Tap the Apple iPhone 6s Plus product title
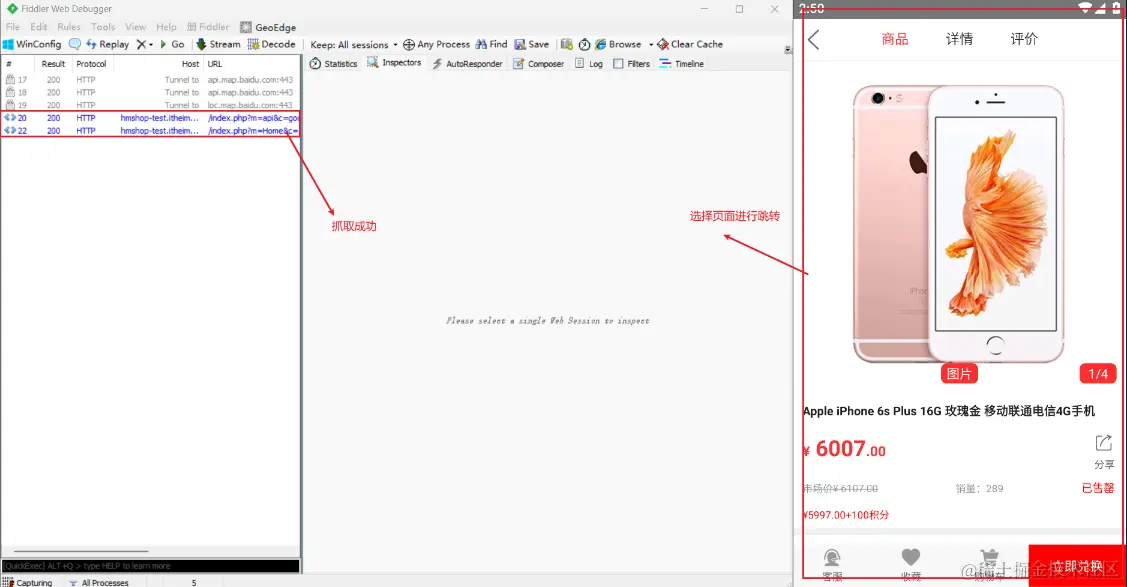This screenshot has height=587, width=1127. pyautogui.click(x=949, y=411)
